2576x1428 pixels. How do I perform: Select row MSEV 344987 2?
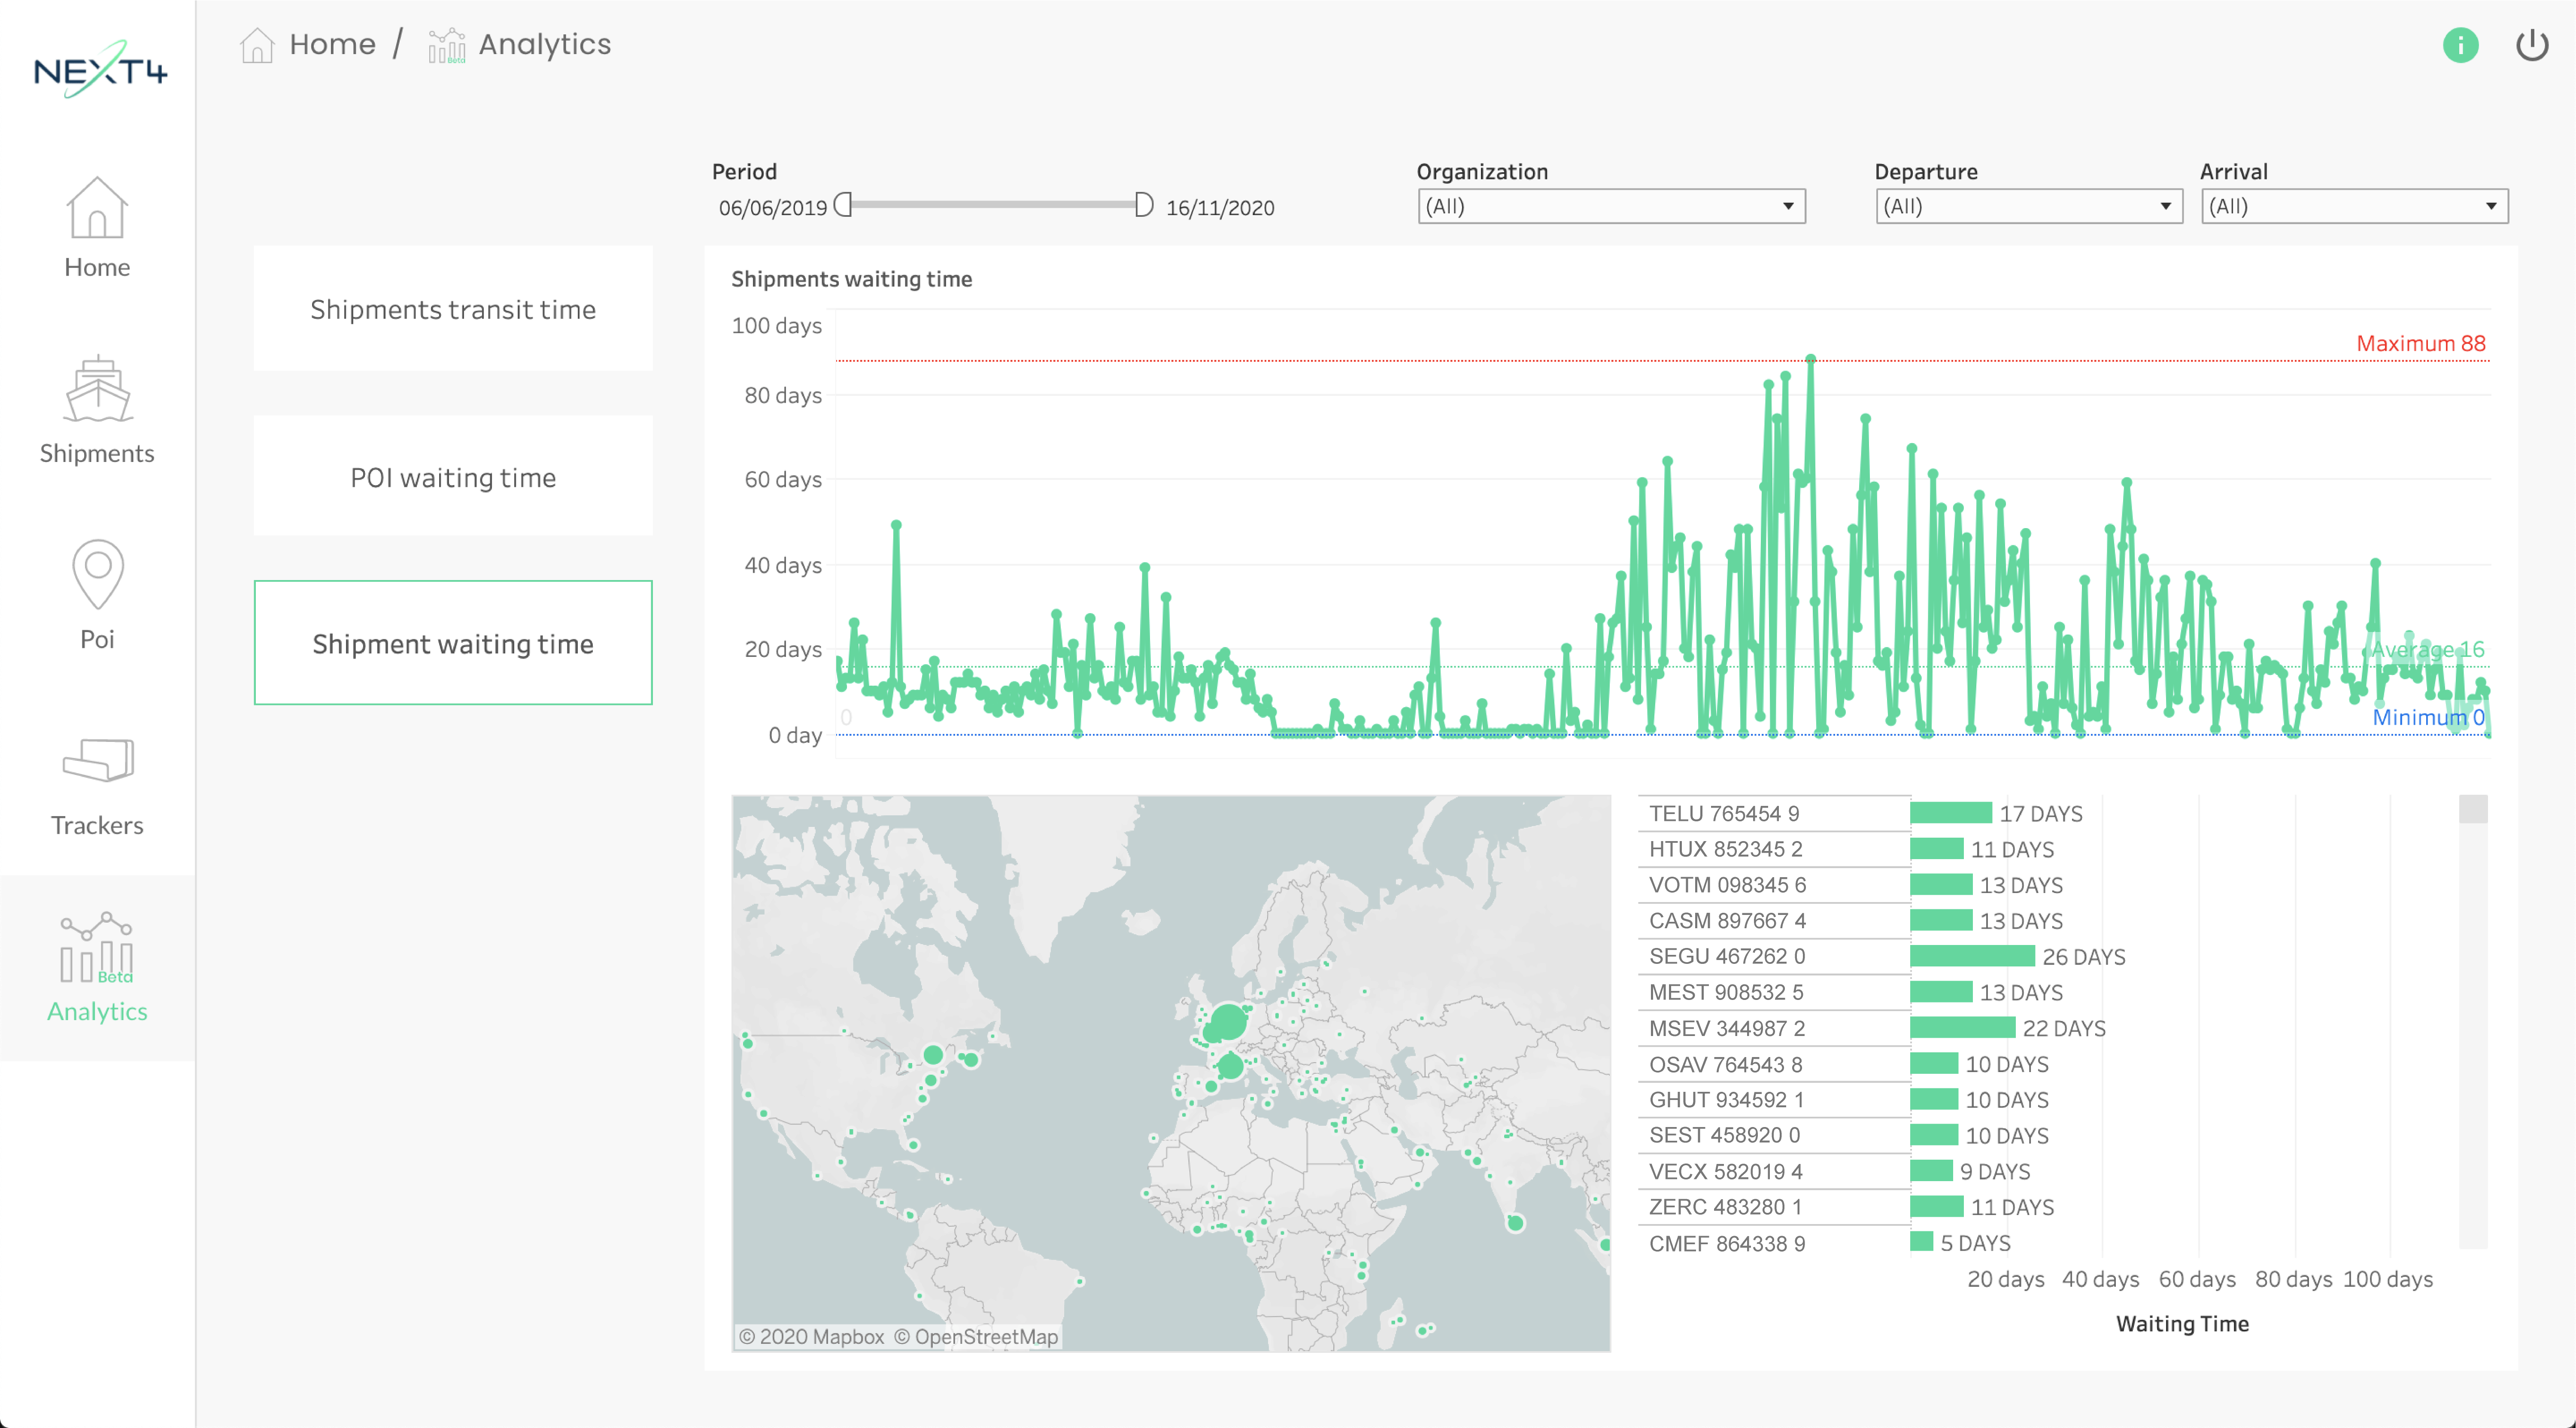pos(1774,1028)
